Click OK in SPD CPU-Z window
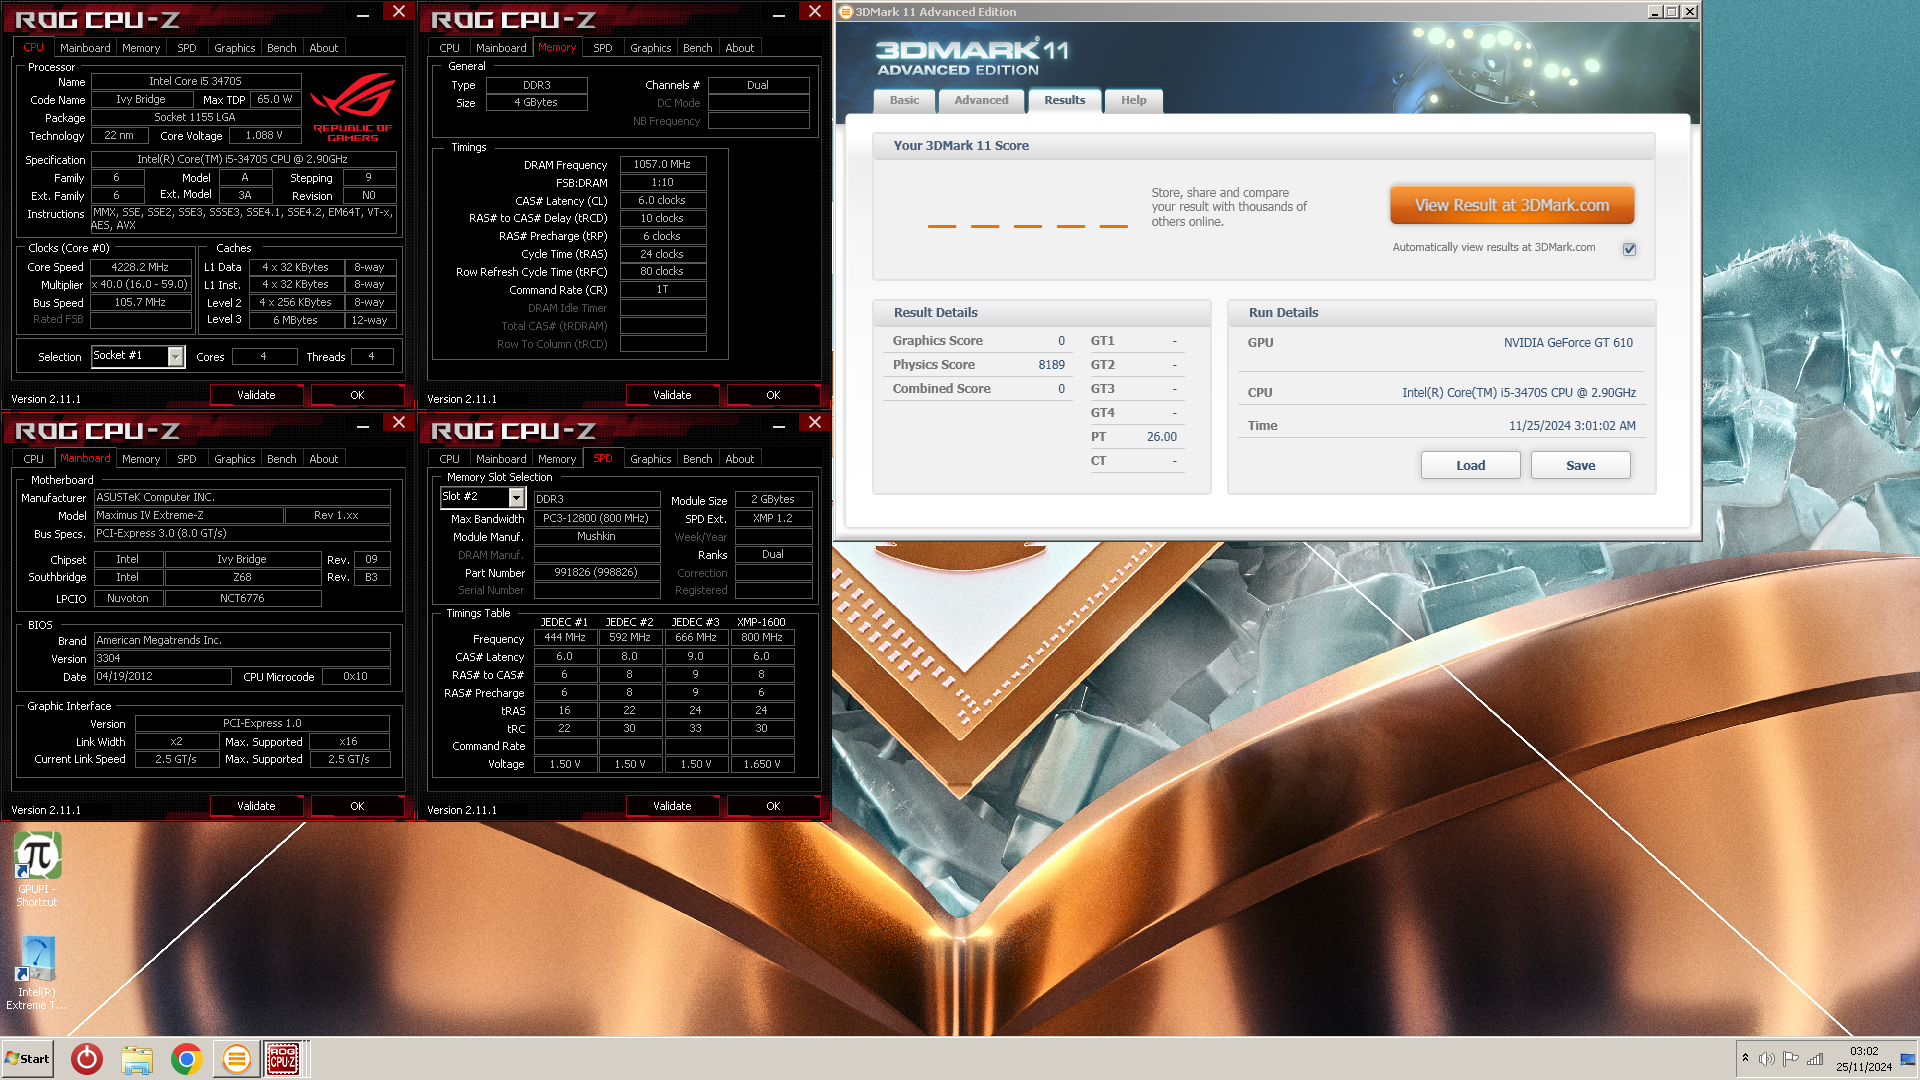The width and height of the screenshot is (1920, 1080). 773,806
